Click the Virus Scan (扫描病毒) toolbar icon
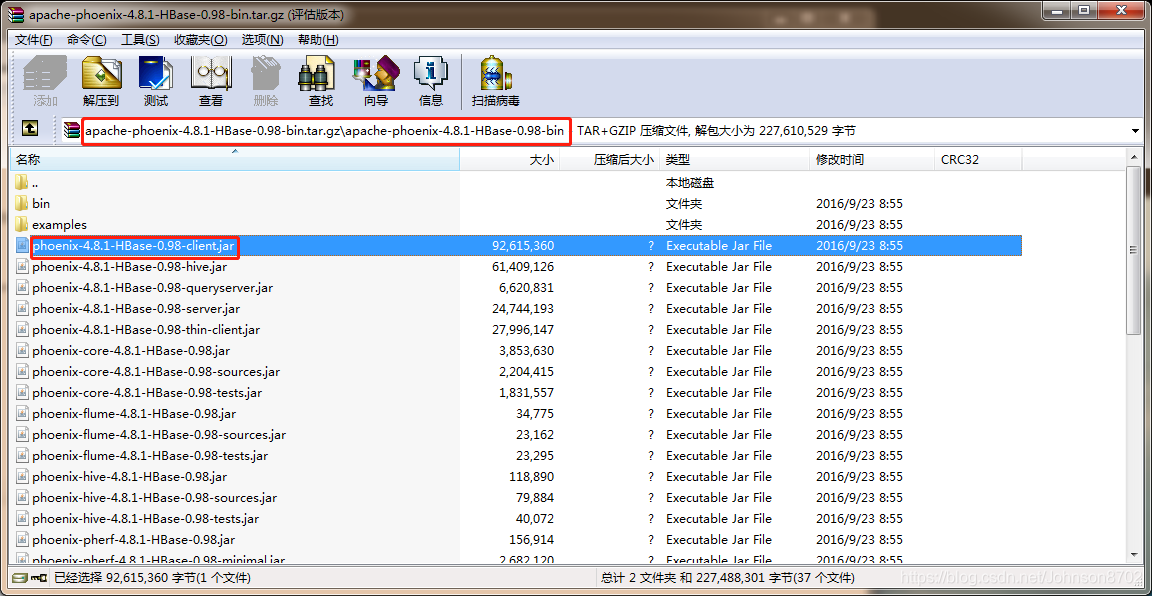The height and width of the screenshot is (596, 1152). tap(496, 73)
